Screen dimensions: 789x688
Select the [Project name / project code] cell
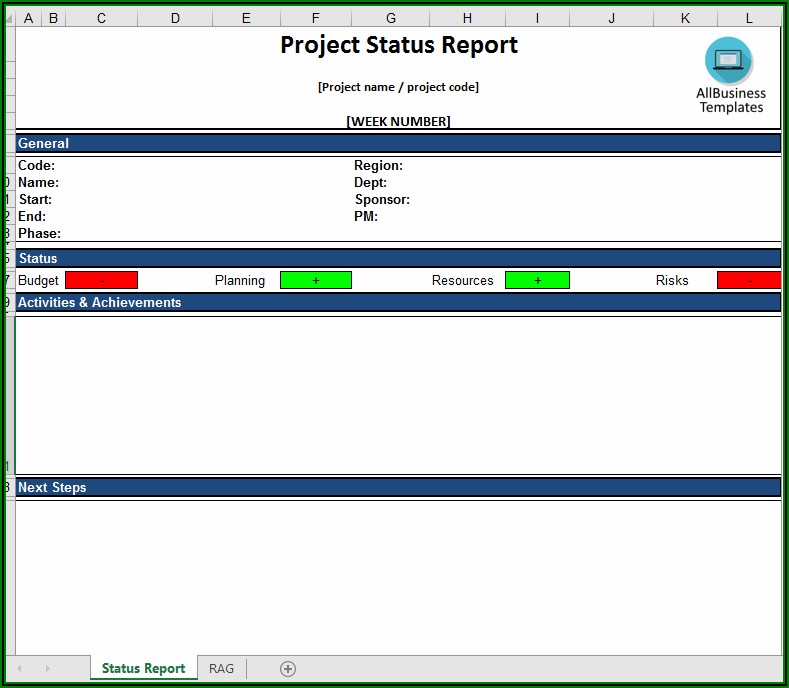click(398, 87)
